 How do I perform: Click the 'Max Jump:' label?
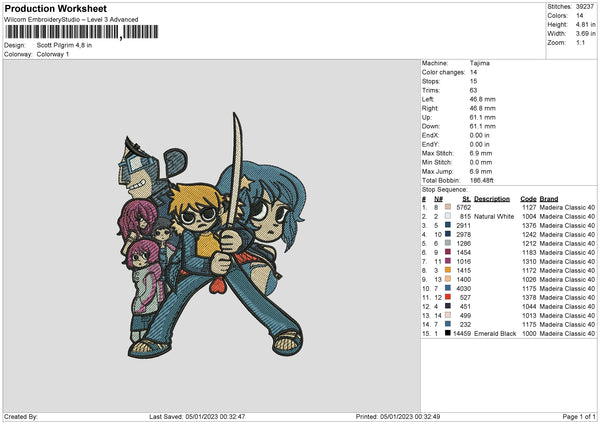tap(437, 171)
